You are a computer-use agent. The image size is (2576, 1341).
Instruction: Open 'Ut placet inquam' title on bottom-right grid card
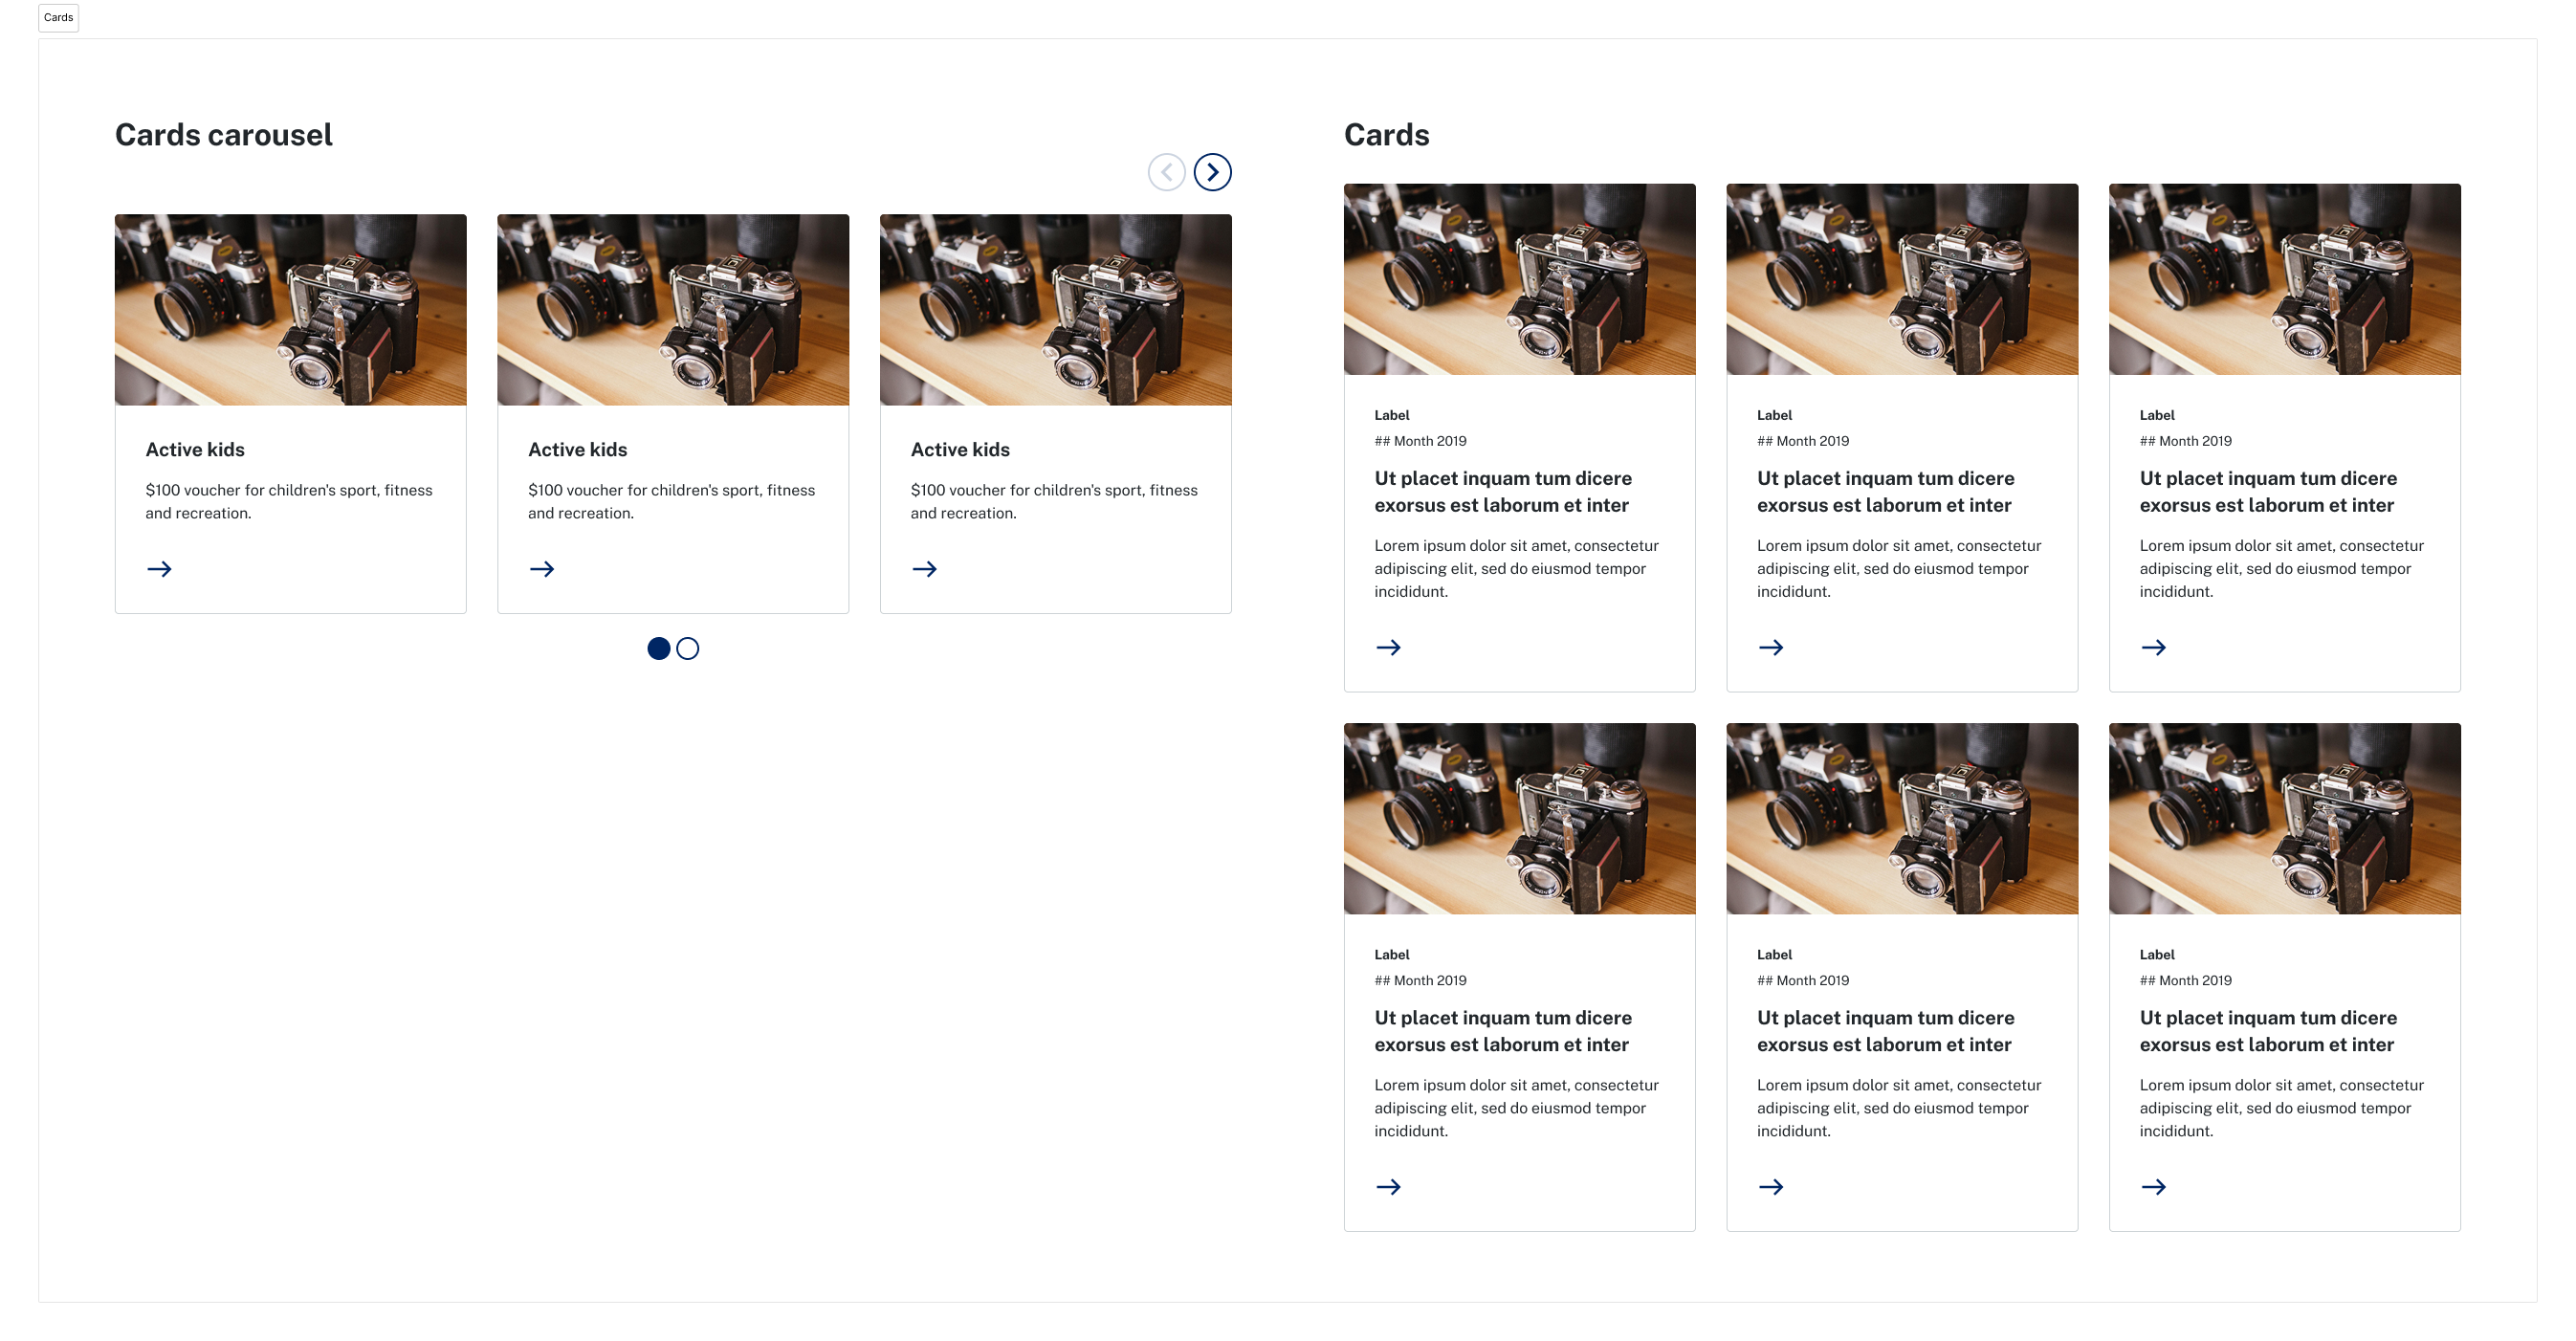coord(2268,1031)
